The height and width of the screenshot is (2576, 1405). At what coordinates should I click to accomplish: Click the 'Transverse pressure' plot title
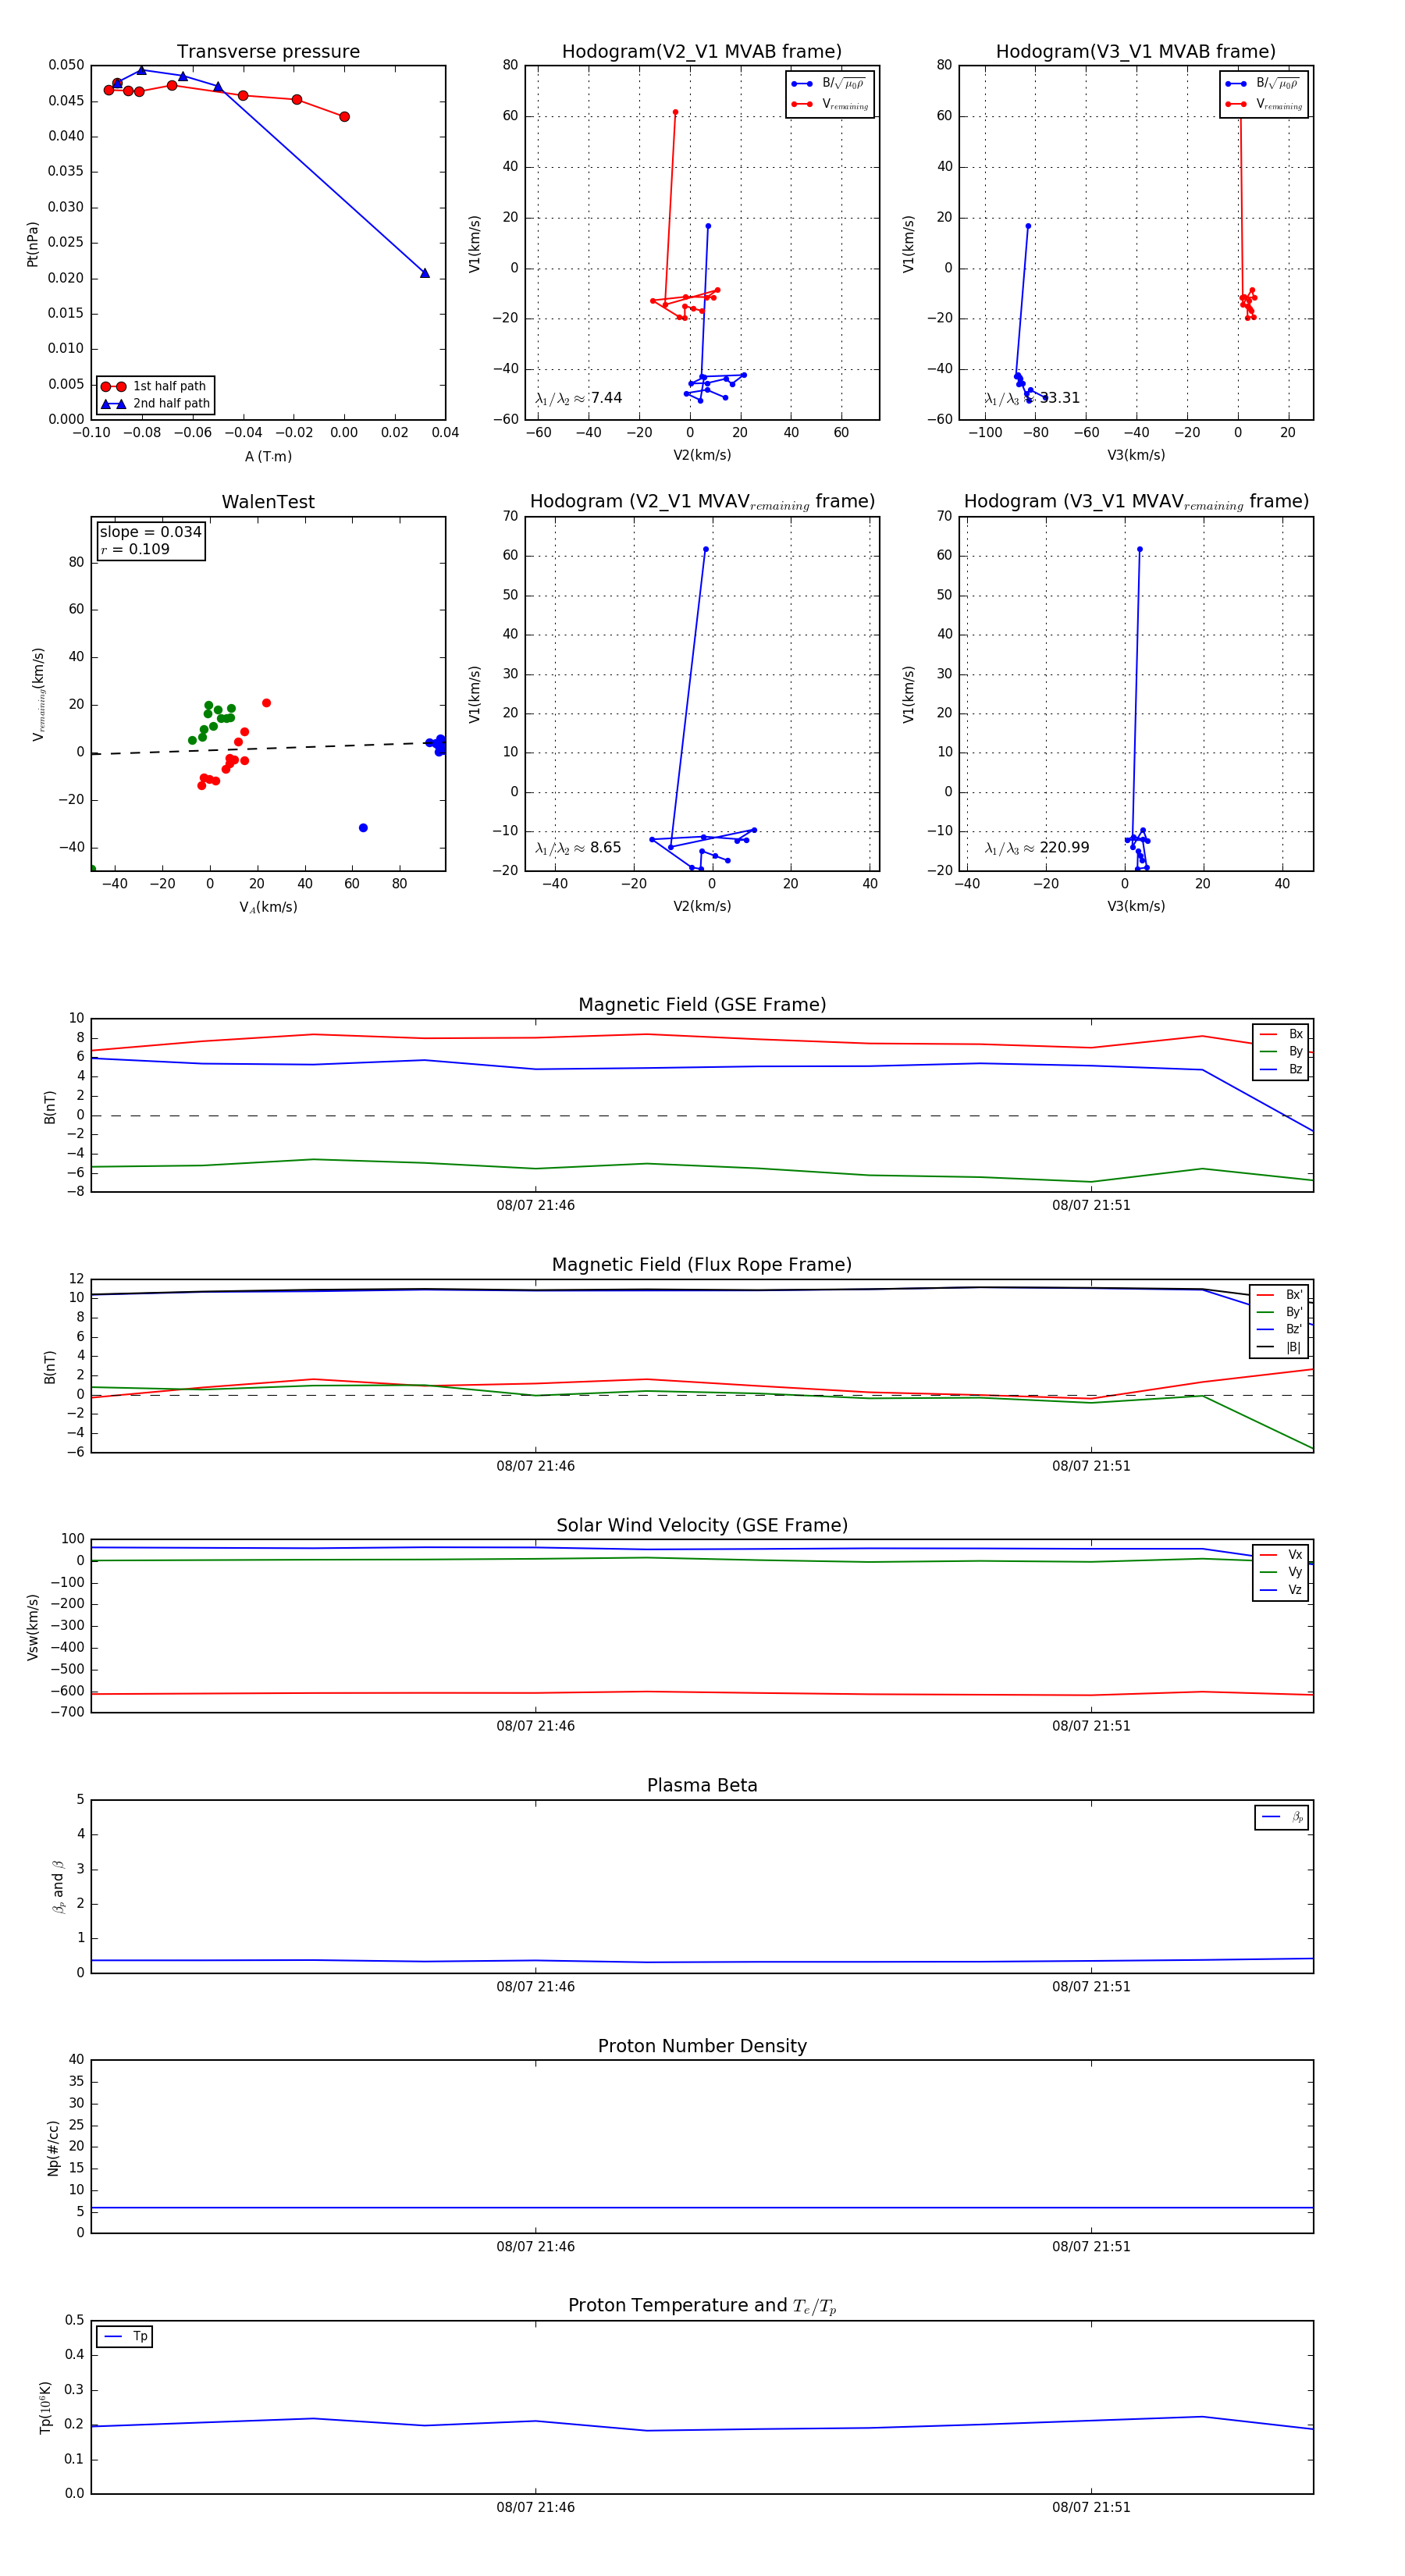click(268, 52)
